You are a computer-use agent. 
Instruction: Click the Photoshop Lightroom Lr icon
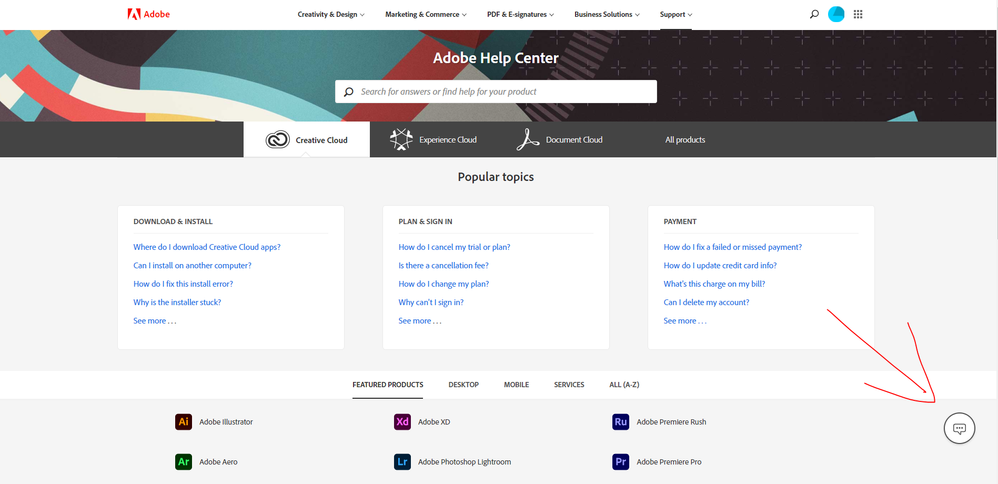click(402, 462)
